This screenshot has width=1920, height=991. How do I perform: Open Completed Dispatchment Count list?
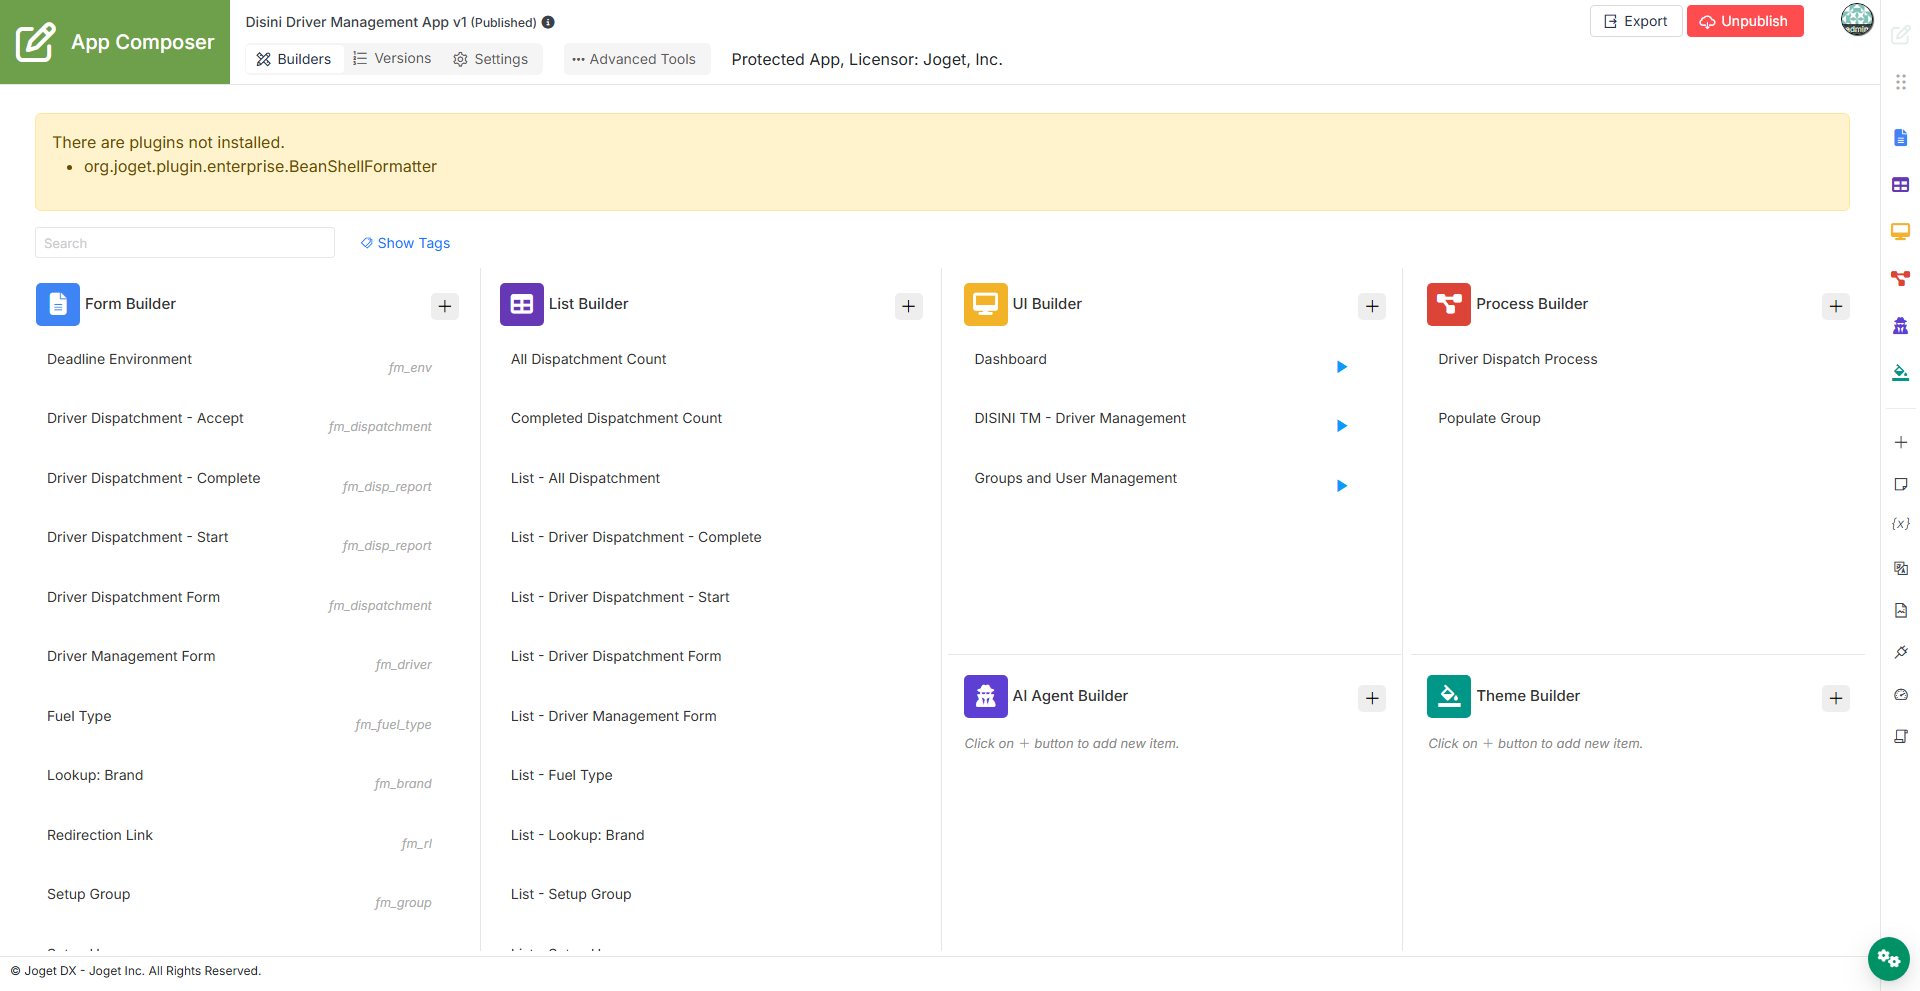tap(616, 418)
